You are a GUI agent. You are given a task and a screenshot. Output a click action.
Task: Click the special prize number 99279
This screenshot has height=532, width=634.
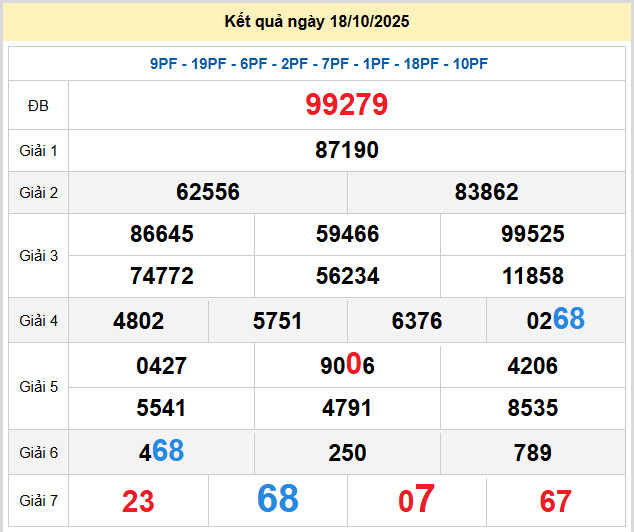pos(347,105)
